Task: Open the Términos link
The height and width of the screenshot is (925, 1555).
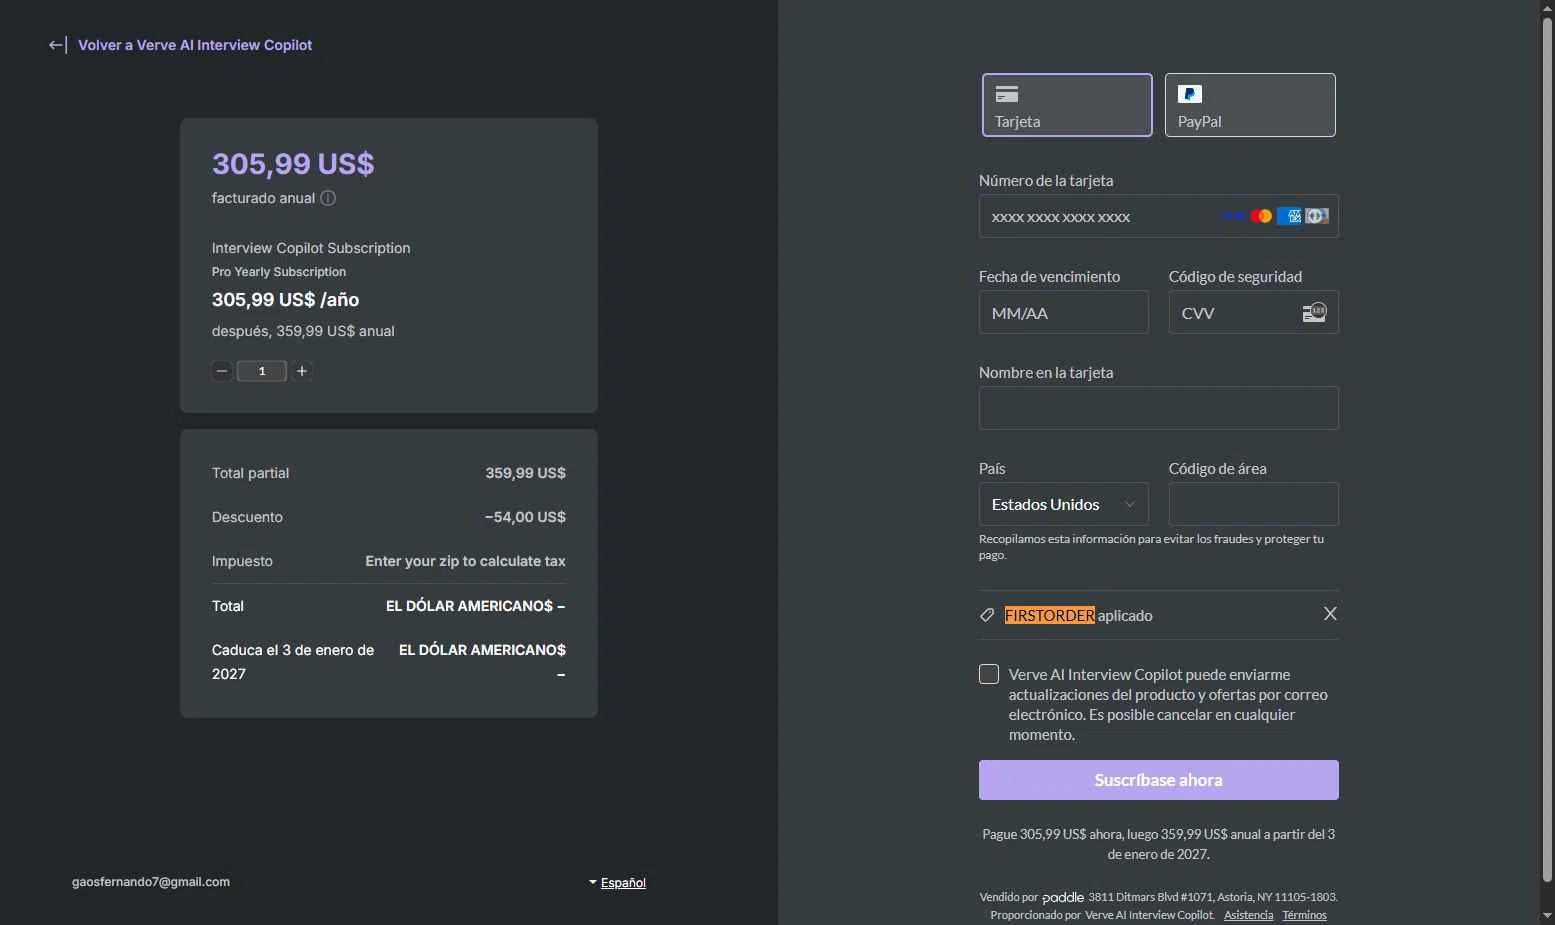Action: pos(1305,915)
